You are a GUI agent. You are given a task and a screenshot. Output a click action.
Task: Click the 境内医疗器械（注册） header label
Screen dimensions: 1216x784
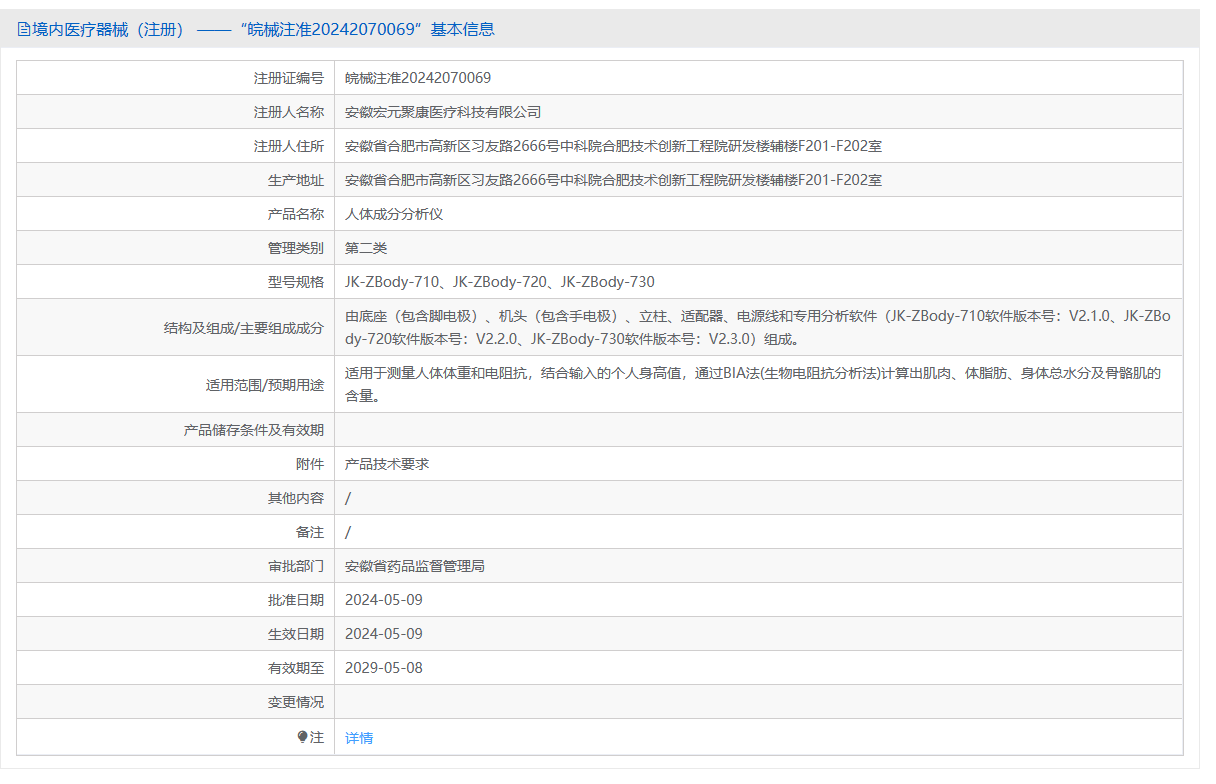click(x=100, y=29)
